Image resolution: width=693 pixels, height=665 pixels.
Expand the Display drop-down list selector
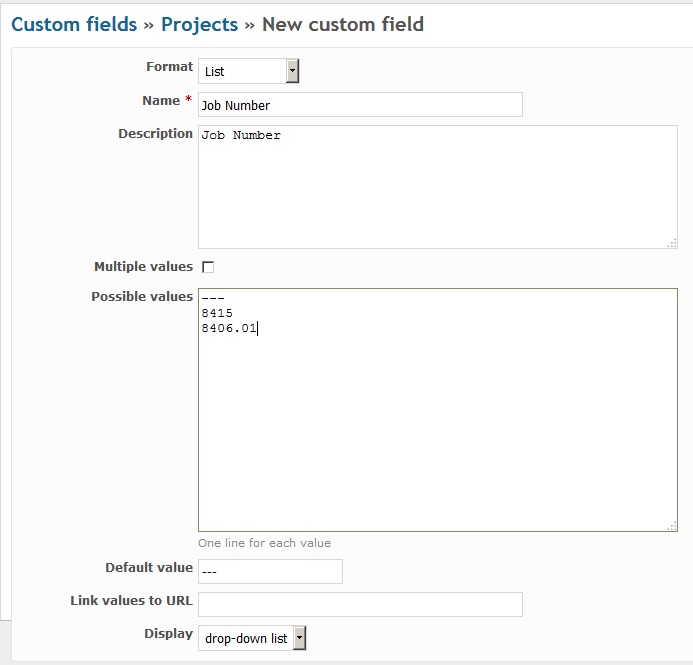coord(252,638)
